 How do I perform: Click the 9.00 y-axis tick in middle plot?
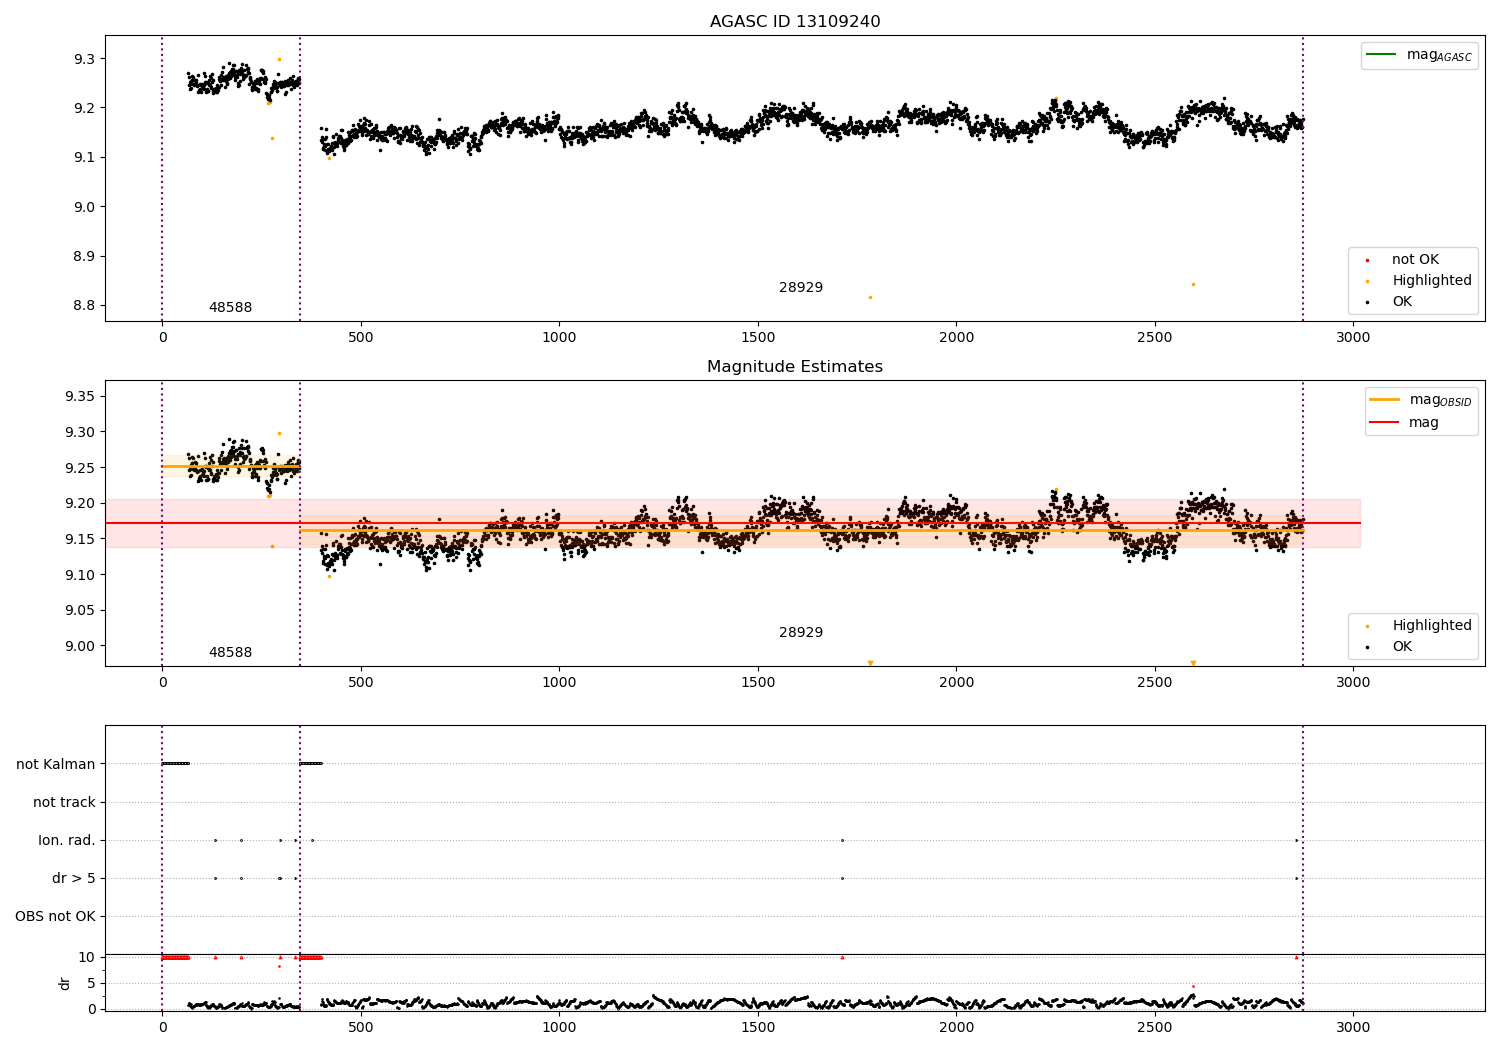80,646
